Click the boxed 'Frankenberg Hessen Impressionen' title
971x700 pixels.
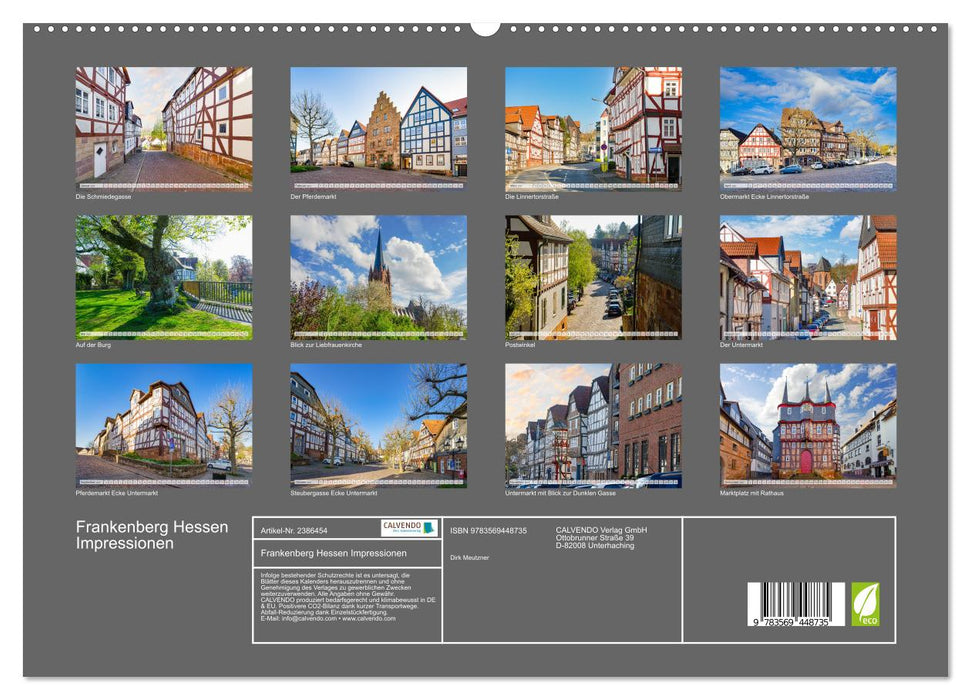334,553
